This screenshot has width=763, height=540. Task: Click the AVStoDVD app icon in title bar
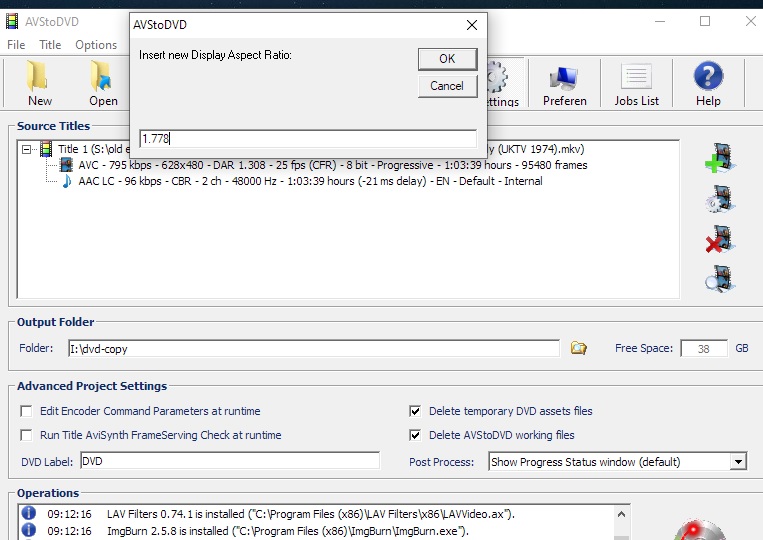[x=12, y=21]
